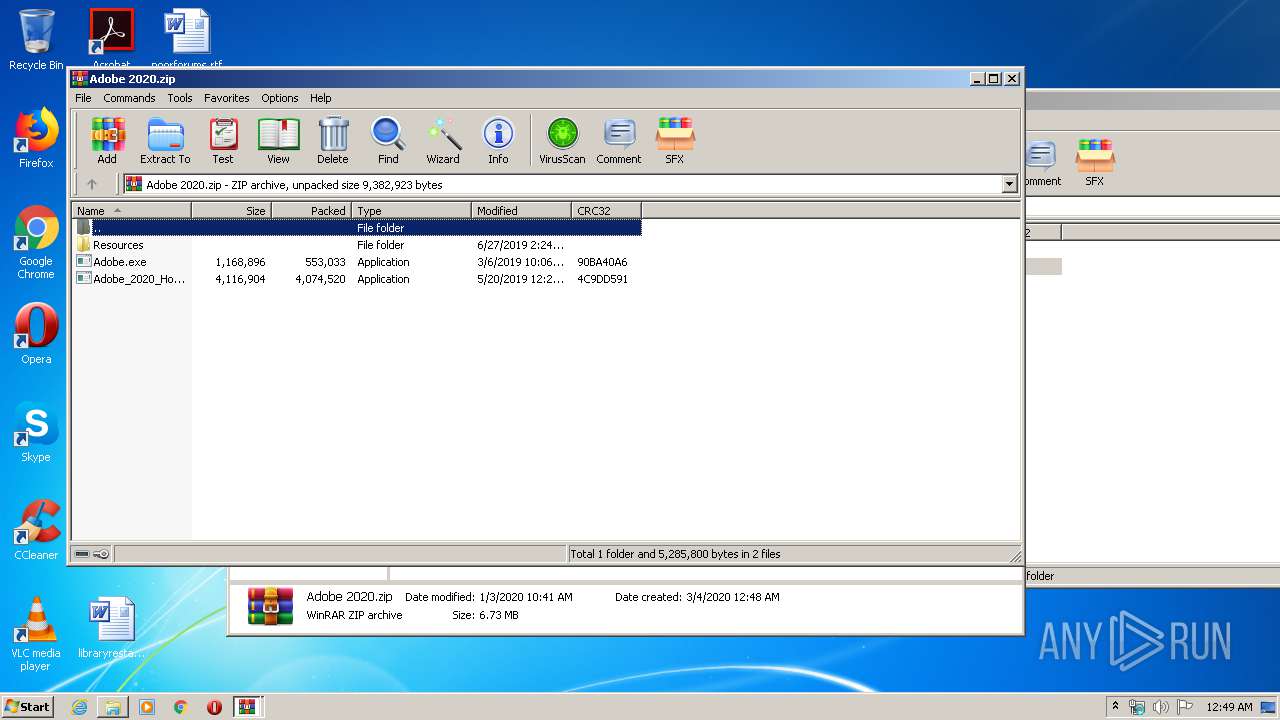Select Adobe_2020_Ho... file row
Image resolution: width=1280 pixels, height=720 pixels.
click(x=357, y=279)
